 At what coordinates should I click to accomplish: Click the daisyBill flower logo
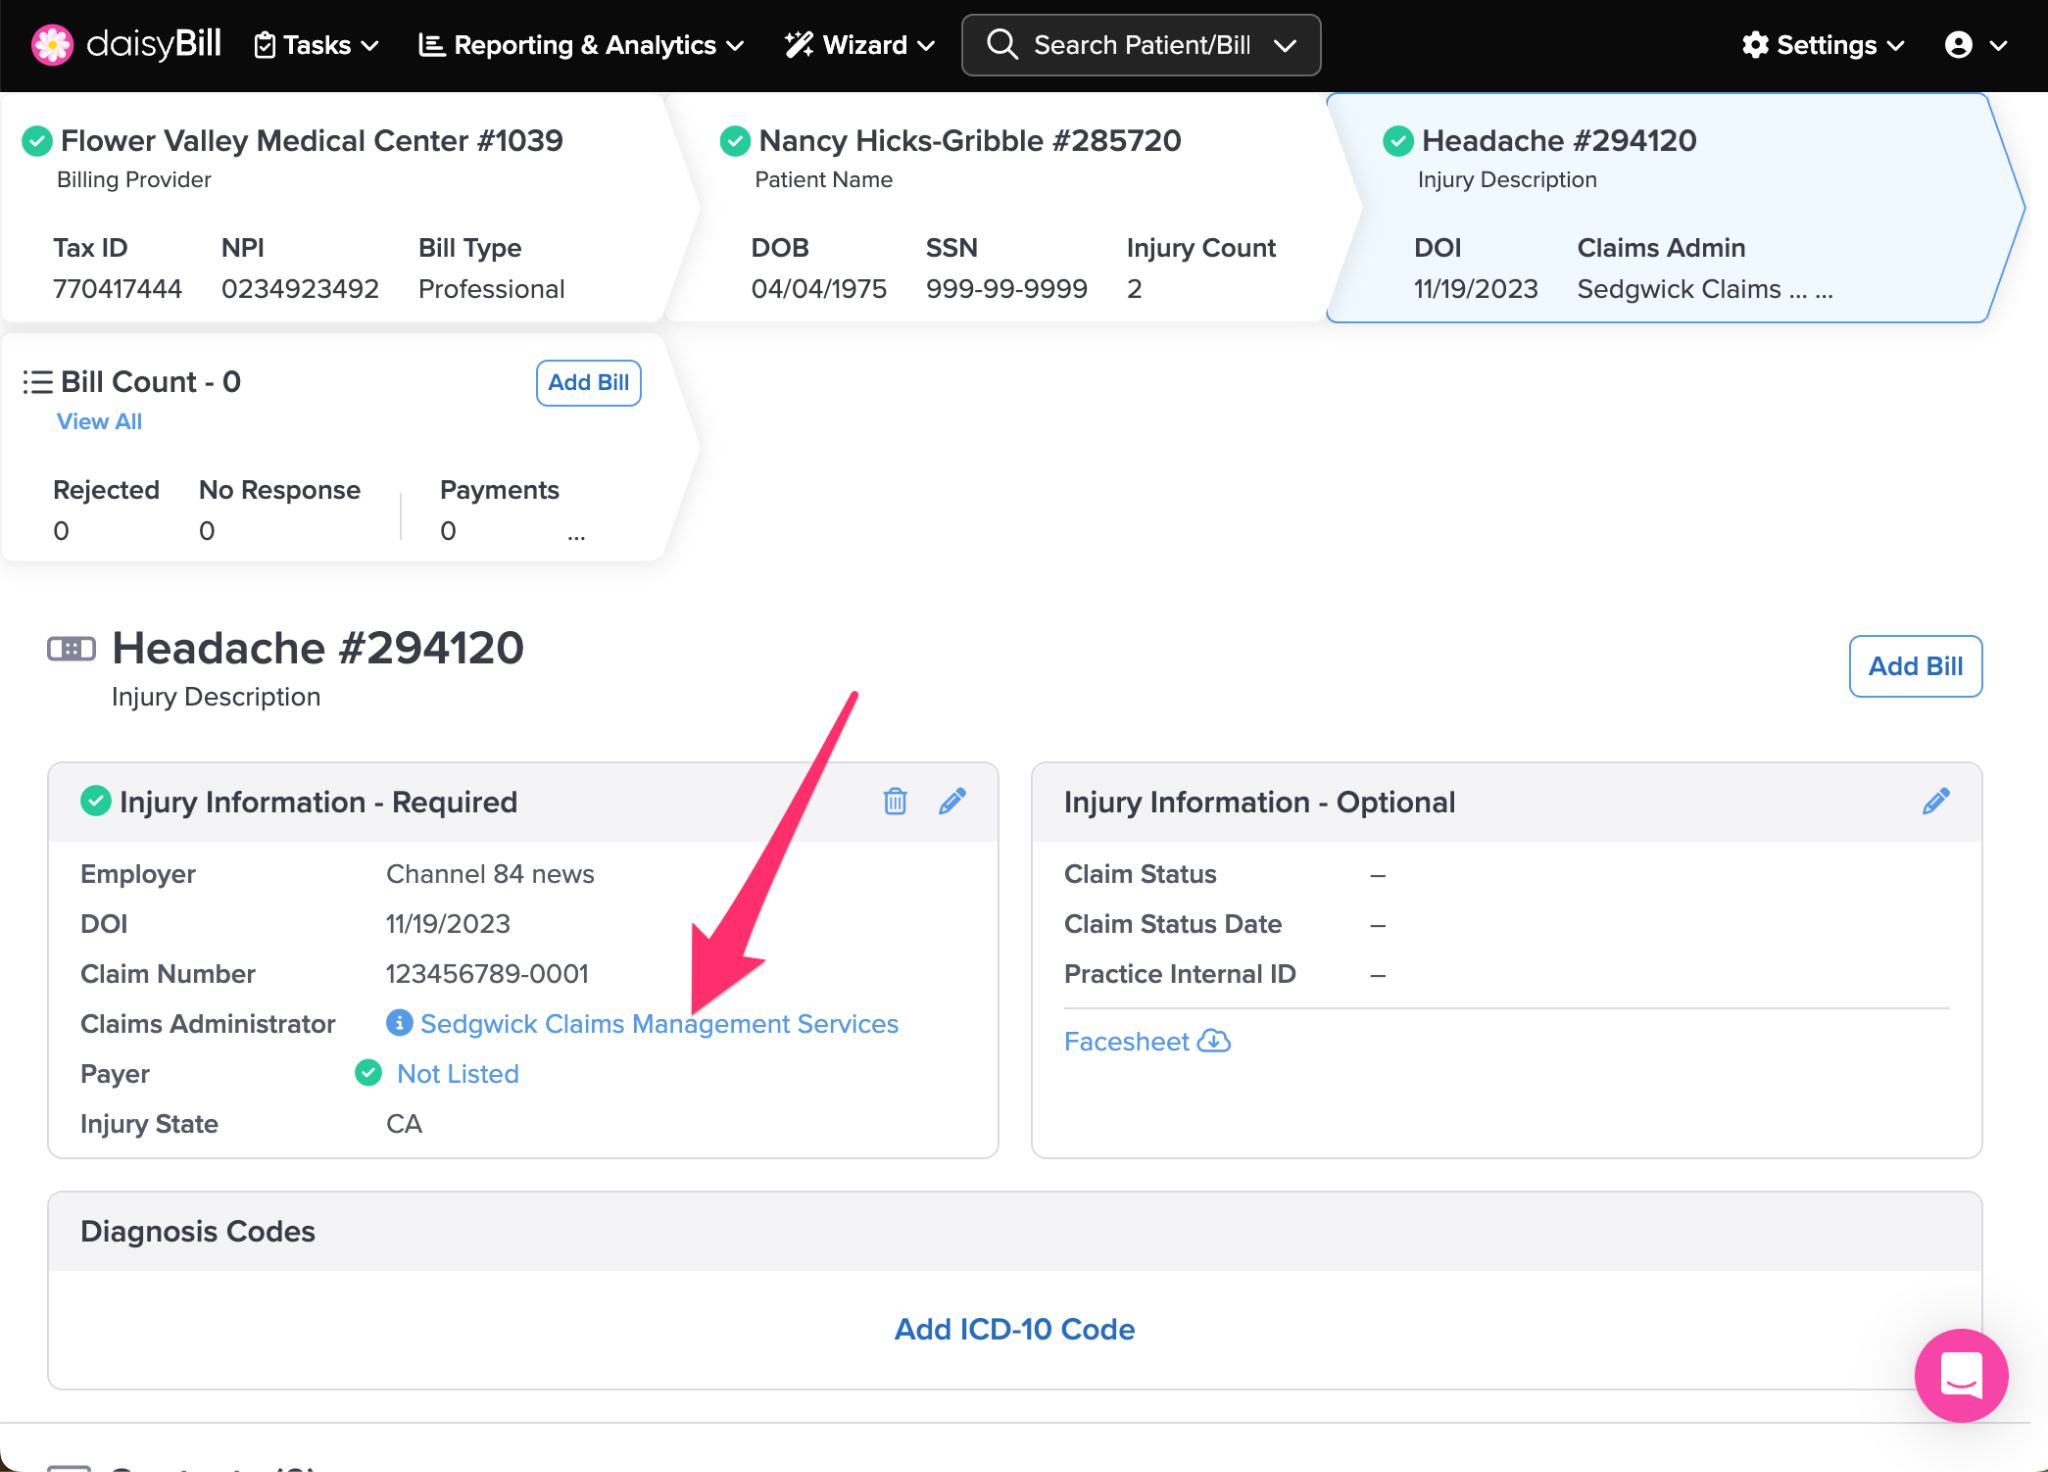point(52,45)
